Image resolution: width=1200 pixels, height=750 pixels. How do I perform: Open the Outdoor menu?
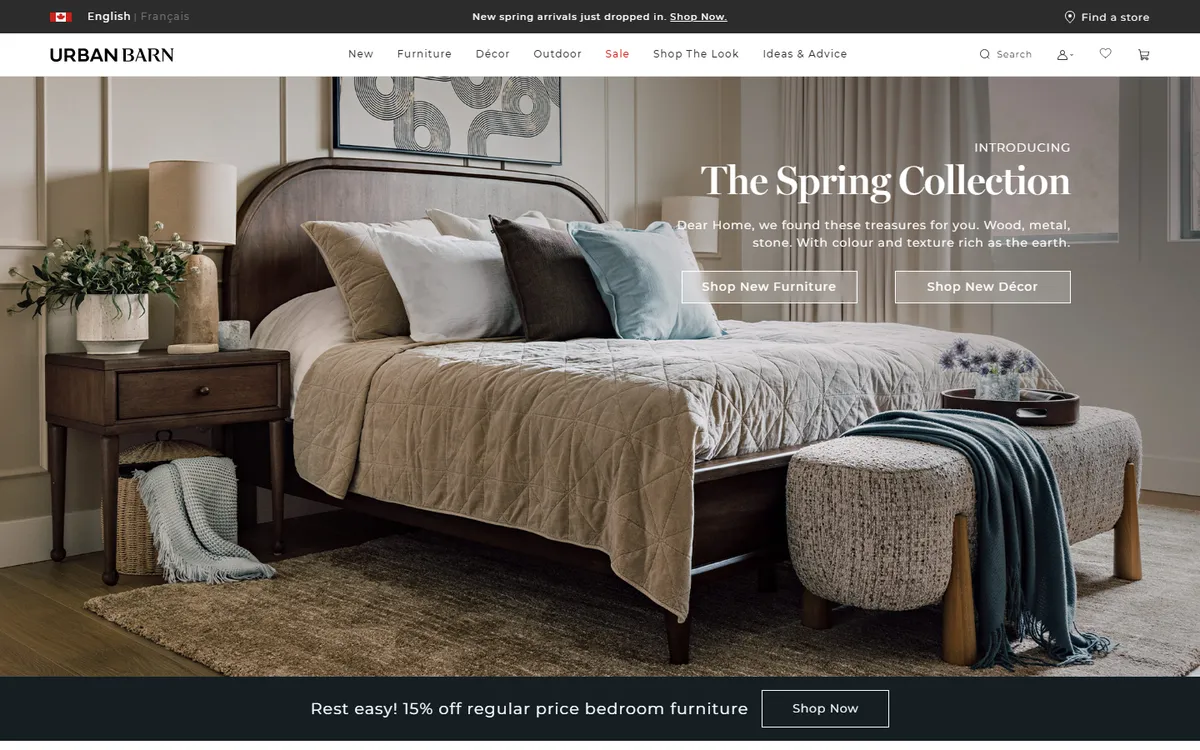pos(557,54)
